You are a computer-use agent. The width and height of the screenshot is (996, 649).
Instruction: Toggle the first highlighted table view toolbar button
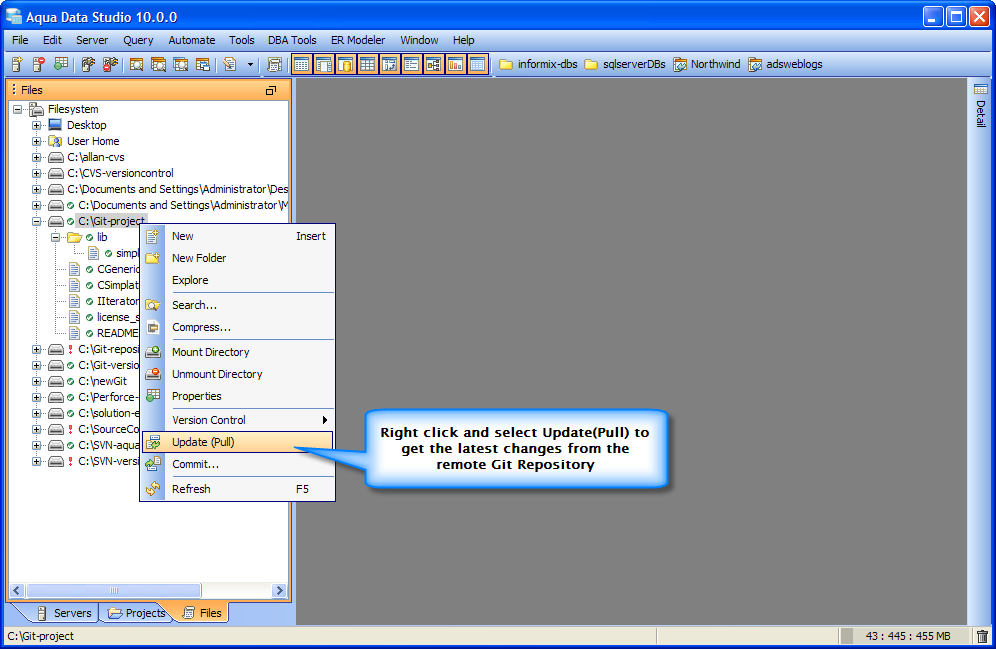(x=302, y=64)
